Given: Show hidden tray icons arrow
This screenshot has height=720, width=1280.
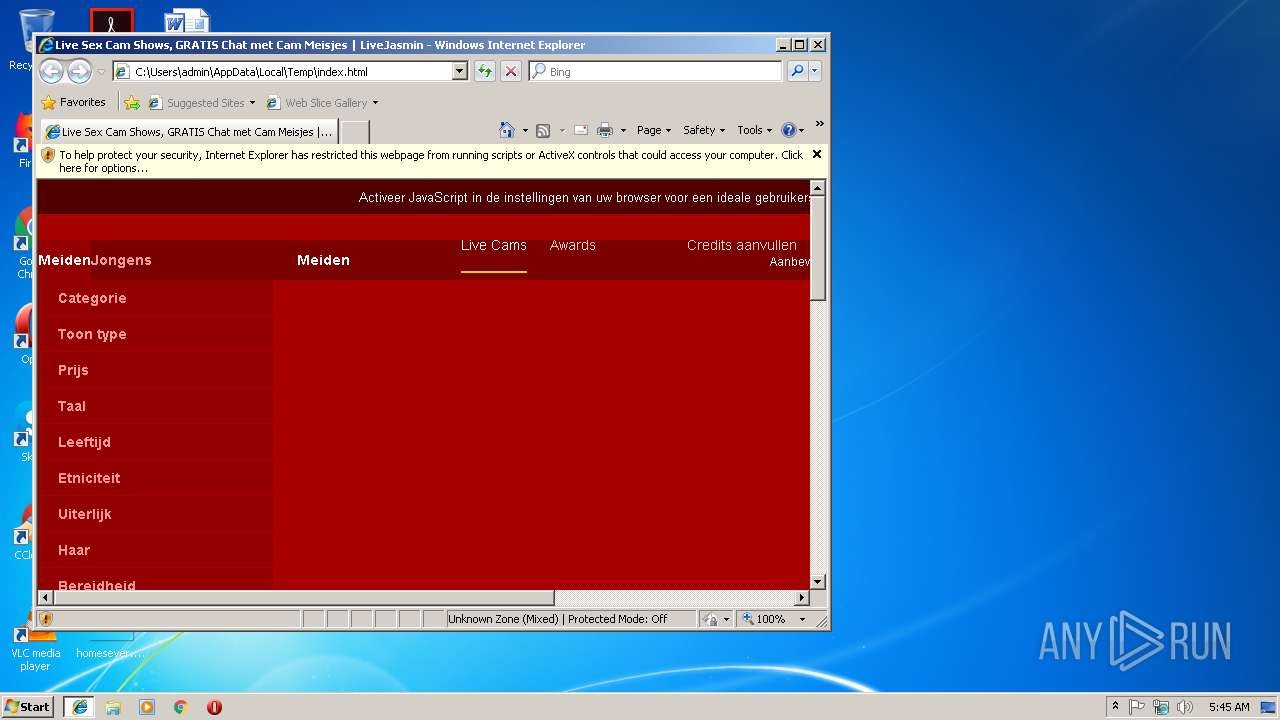Looking at the screenshot, I should pos(1115,706).
